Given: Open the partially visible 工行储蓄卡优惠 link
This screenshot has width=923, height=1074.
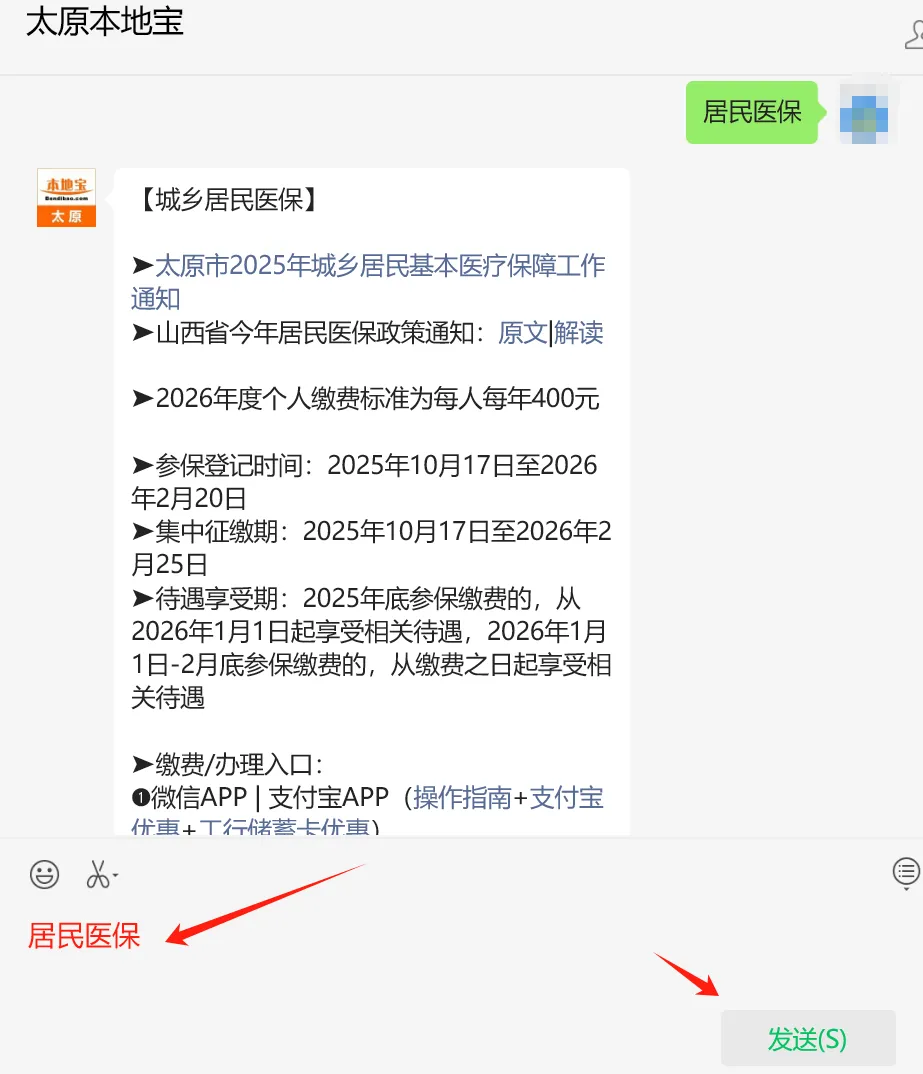Looking at the screenshot, I should tap(284, 827).
